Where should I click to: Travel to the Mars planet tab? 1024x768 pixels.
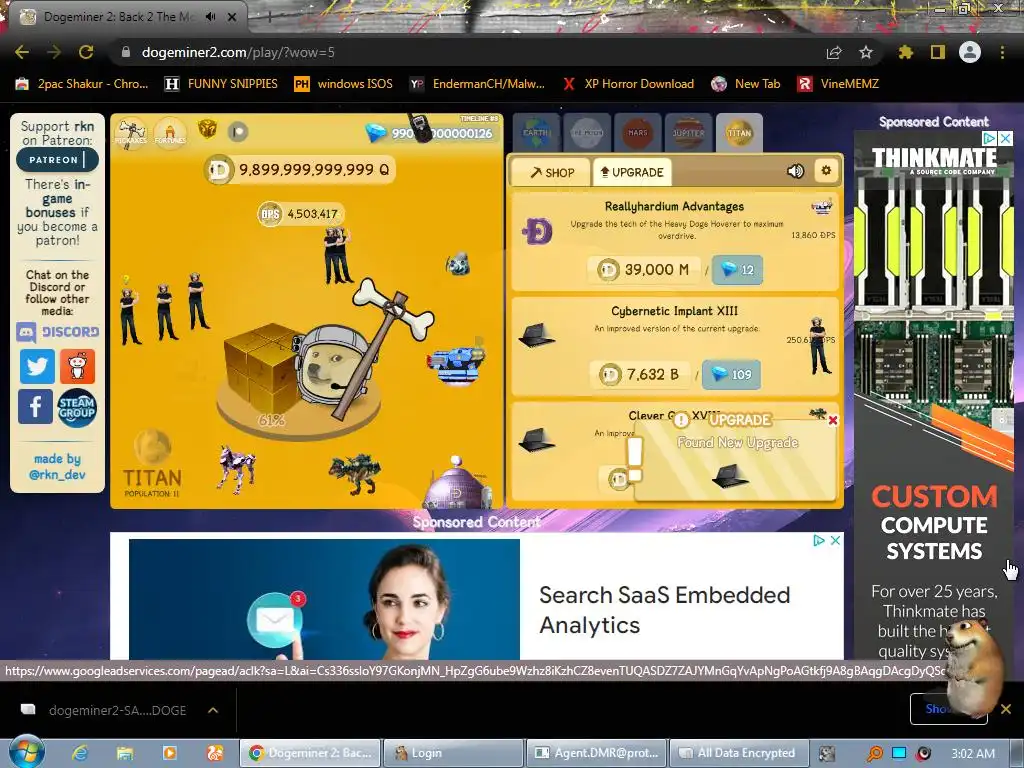[637, 133]
